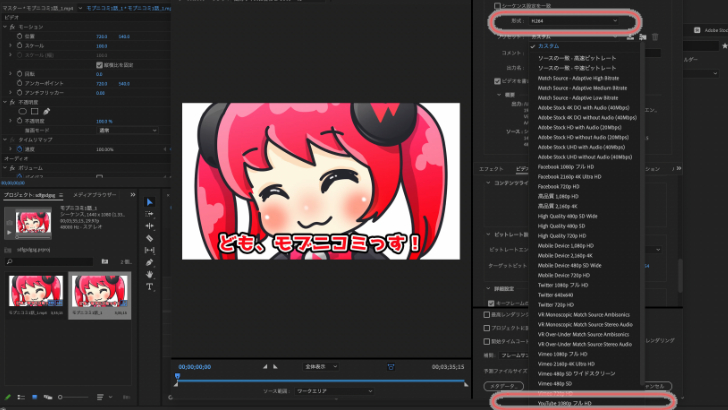Toggle the ビデオを書き出し checkbox
Viewport: 728px width, 410px height.
pyautogui.click(x=497, y=81)
